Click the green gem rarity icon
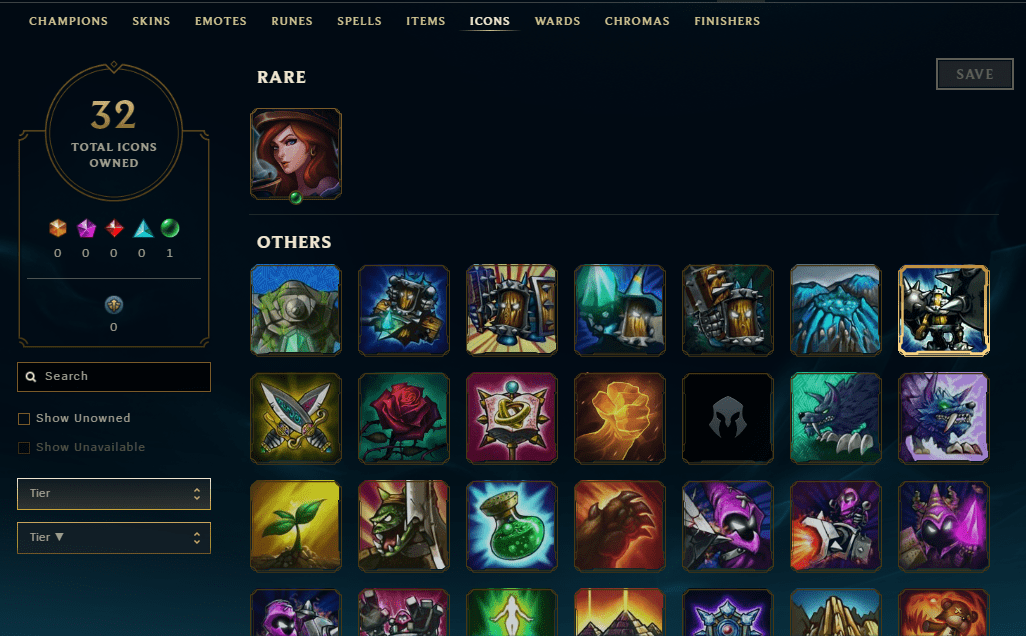 [170, 228]
